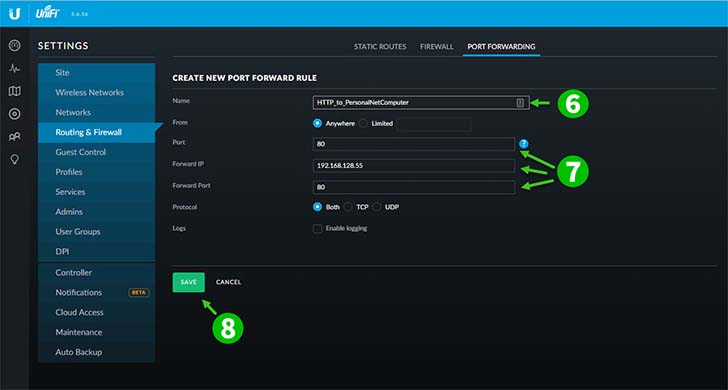Switch to Firewall tab
The width and height of the screenshot is (728, 390).
click(437, 47)
